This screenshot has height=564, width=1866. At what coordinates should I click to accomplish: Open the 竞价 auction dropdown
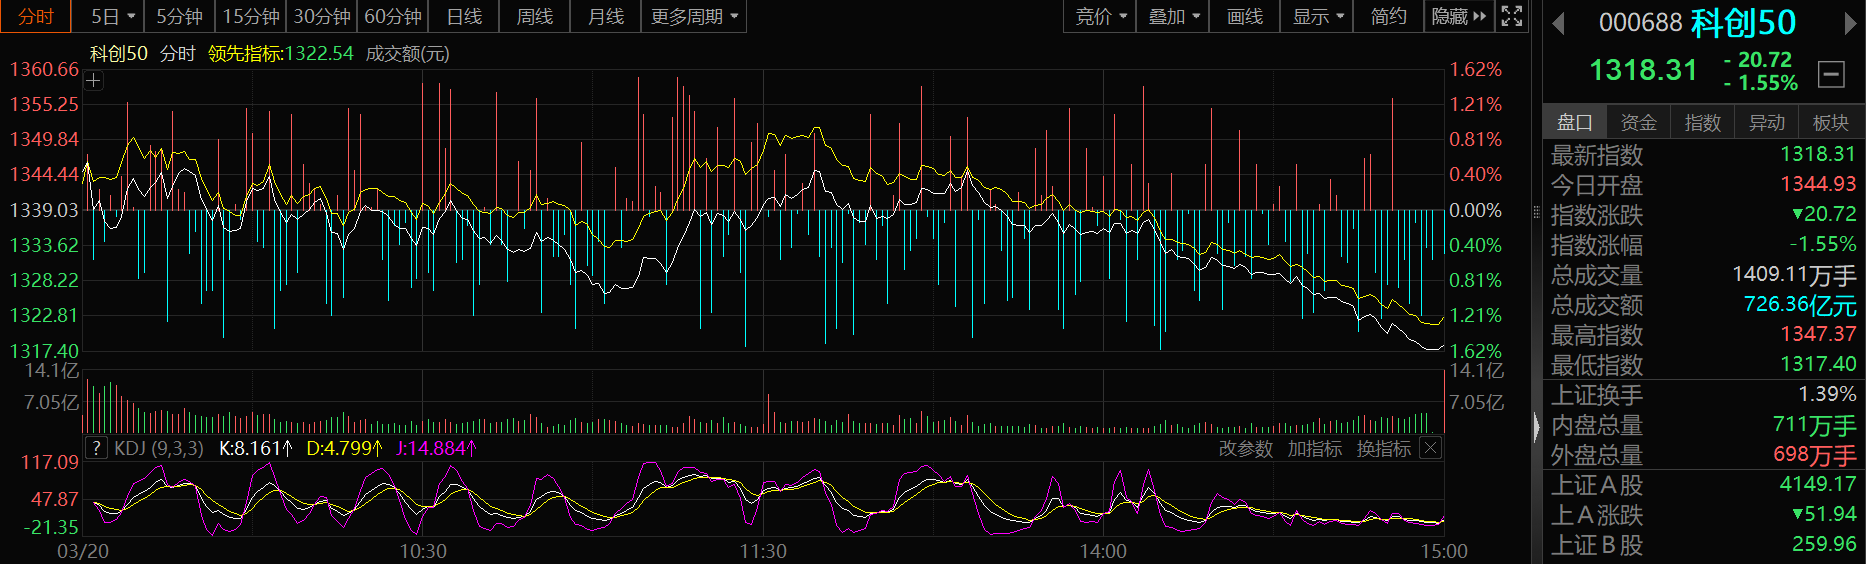(1100, 16)
